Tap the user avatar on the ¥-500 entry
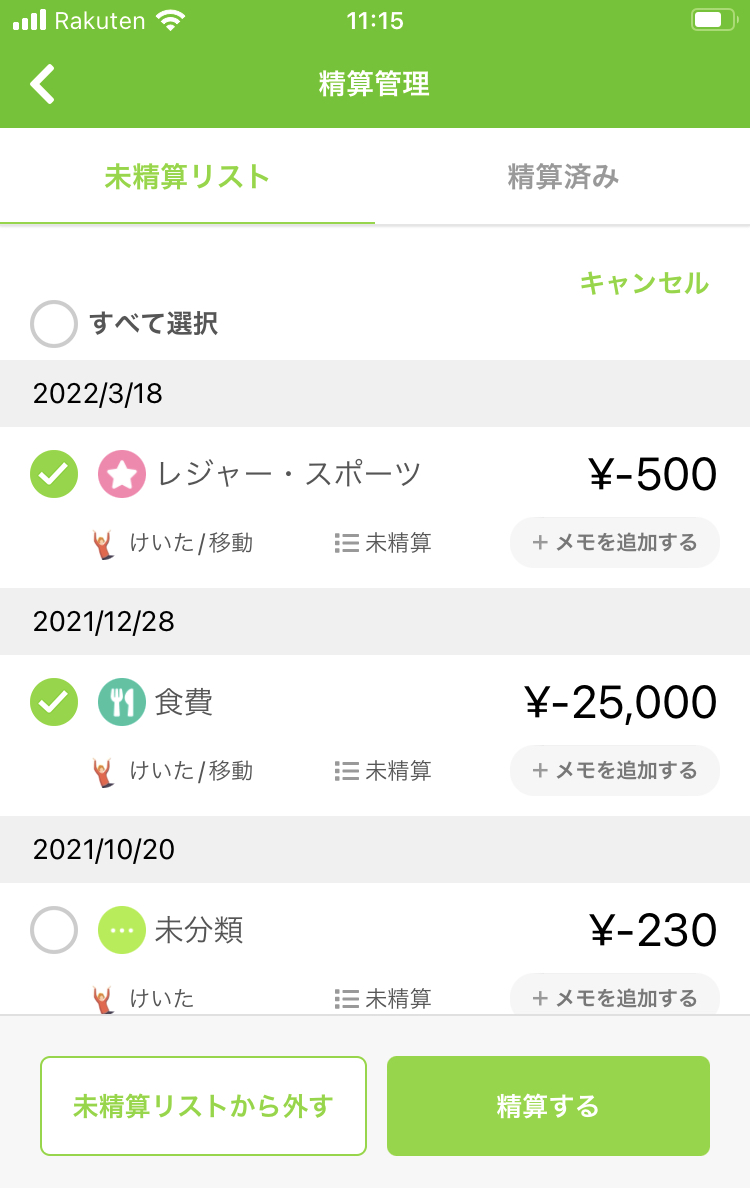This screenshot has width=750, height=1188. [103, 543]
